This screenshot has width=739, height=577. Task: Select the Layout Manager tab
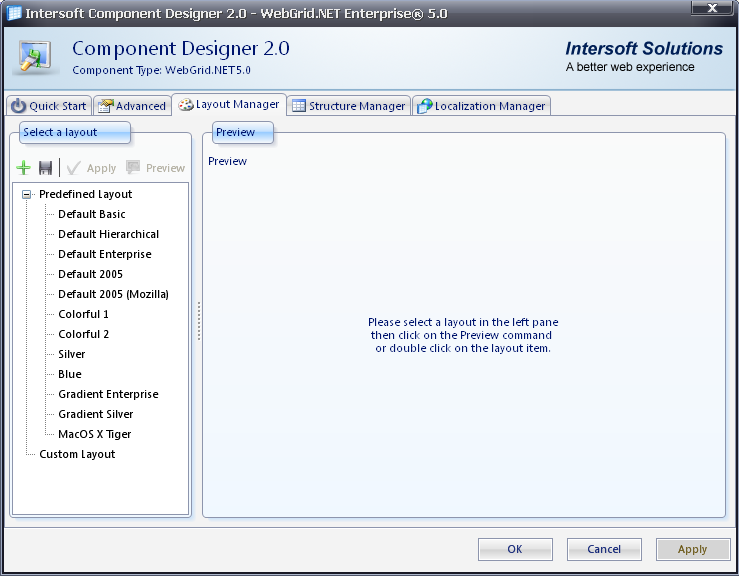229,105
